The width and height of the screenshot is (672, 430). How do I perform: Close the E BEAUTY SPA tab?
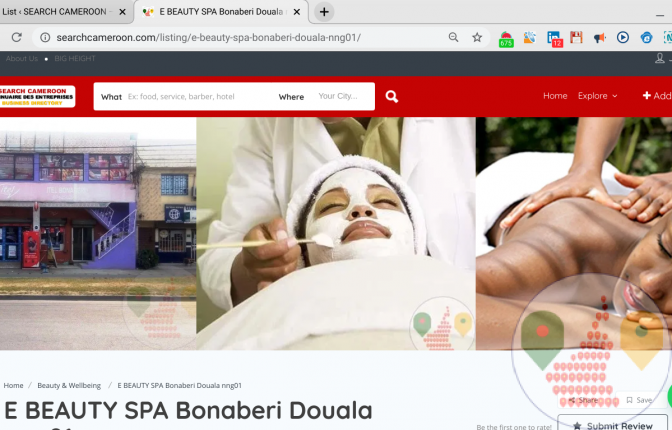(297, 12)
